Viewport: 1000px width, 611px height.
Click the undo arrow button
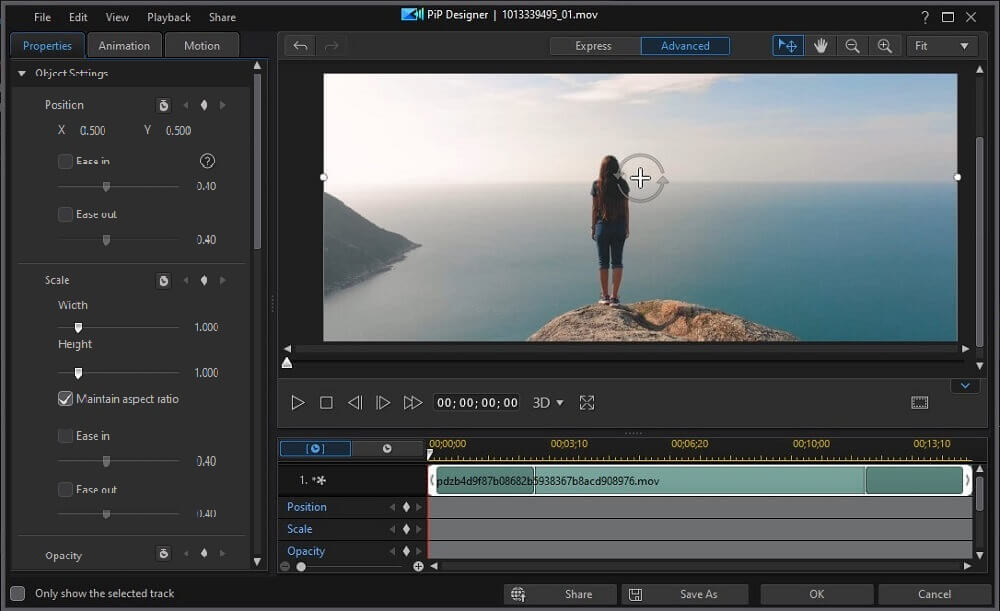point(300,46)
